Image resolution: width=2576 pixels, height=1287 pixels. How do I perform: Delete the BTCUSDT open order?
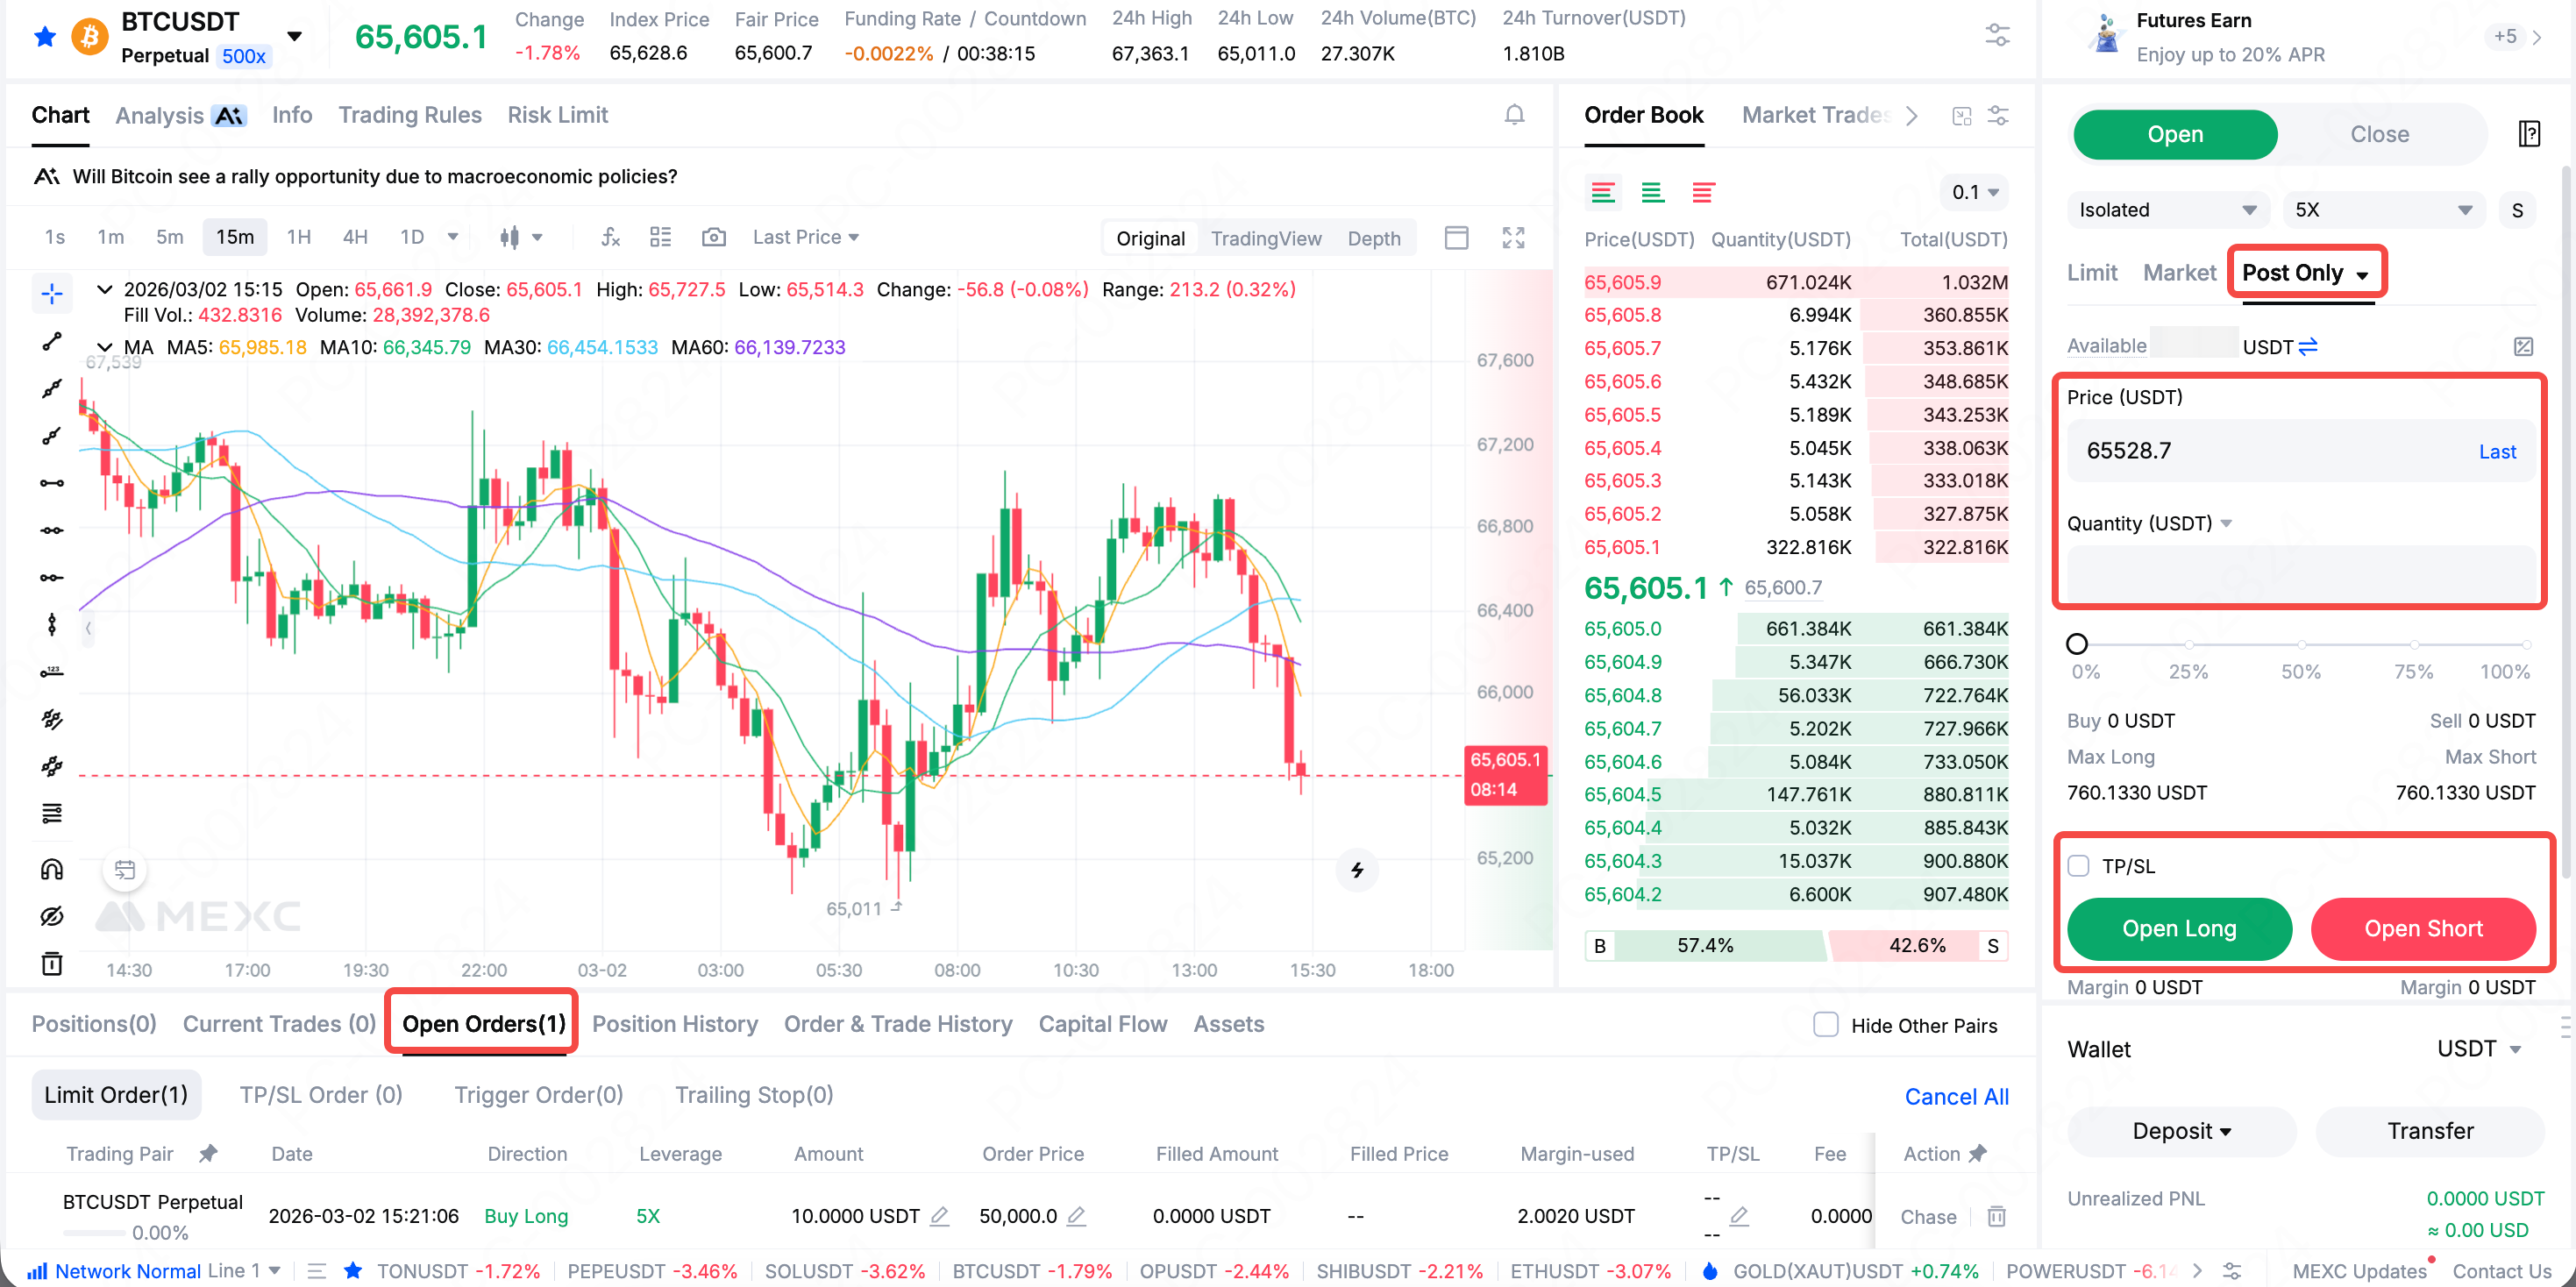point(1996,1216)
